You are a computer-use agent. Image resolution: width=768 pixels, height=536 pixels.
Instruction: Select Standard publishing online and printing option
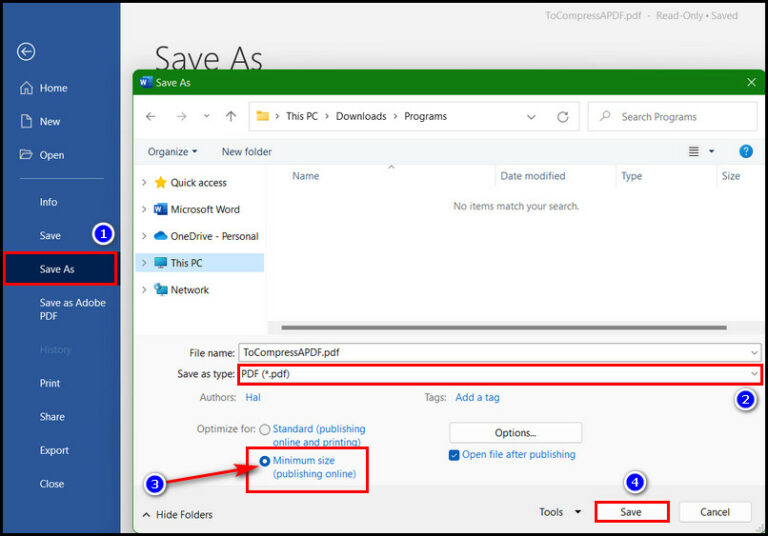[264, 430]
